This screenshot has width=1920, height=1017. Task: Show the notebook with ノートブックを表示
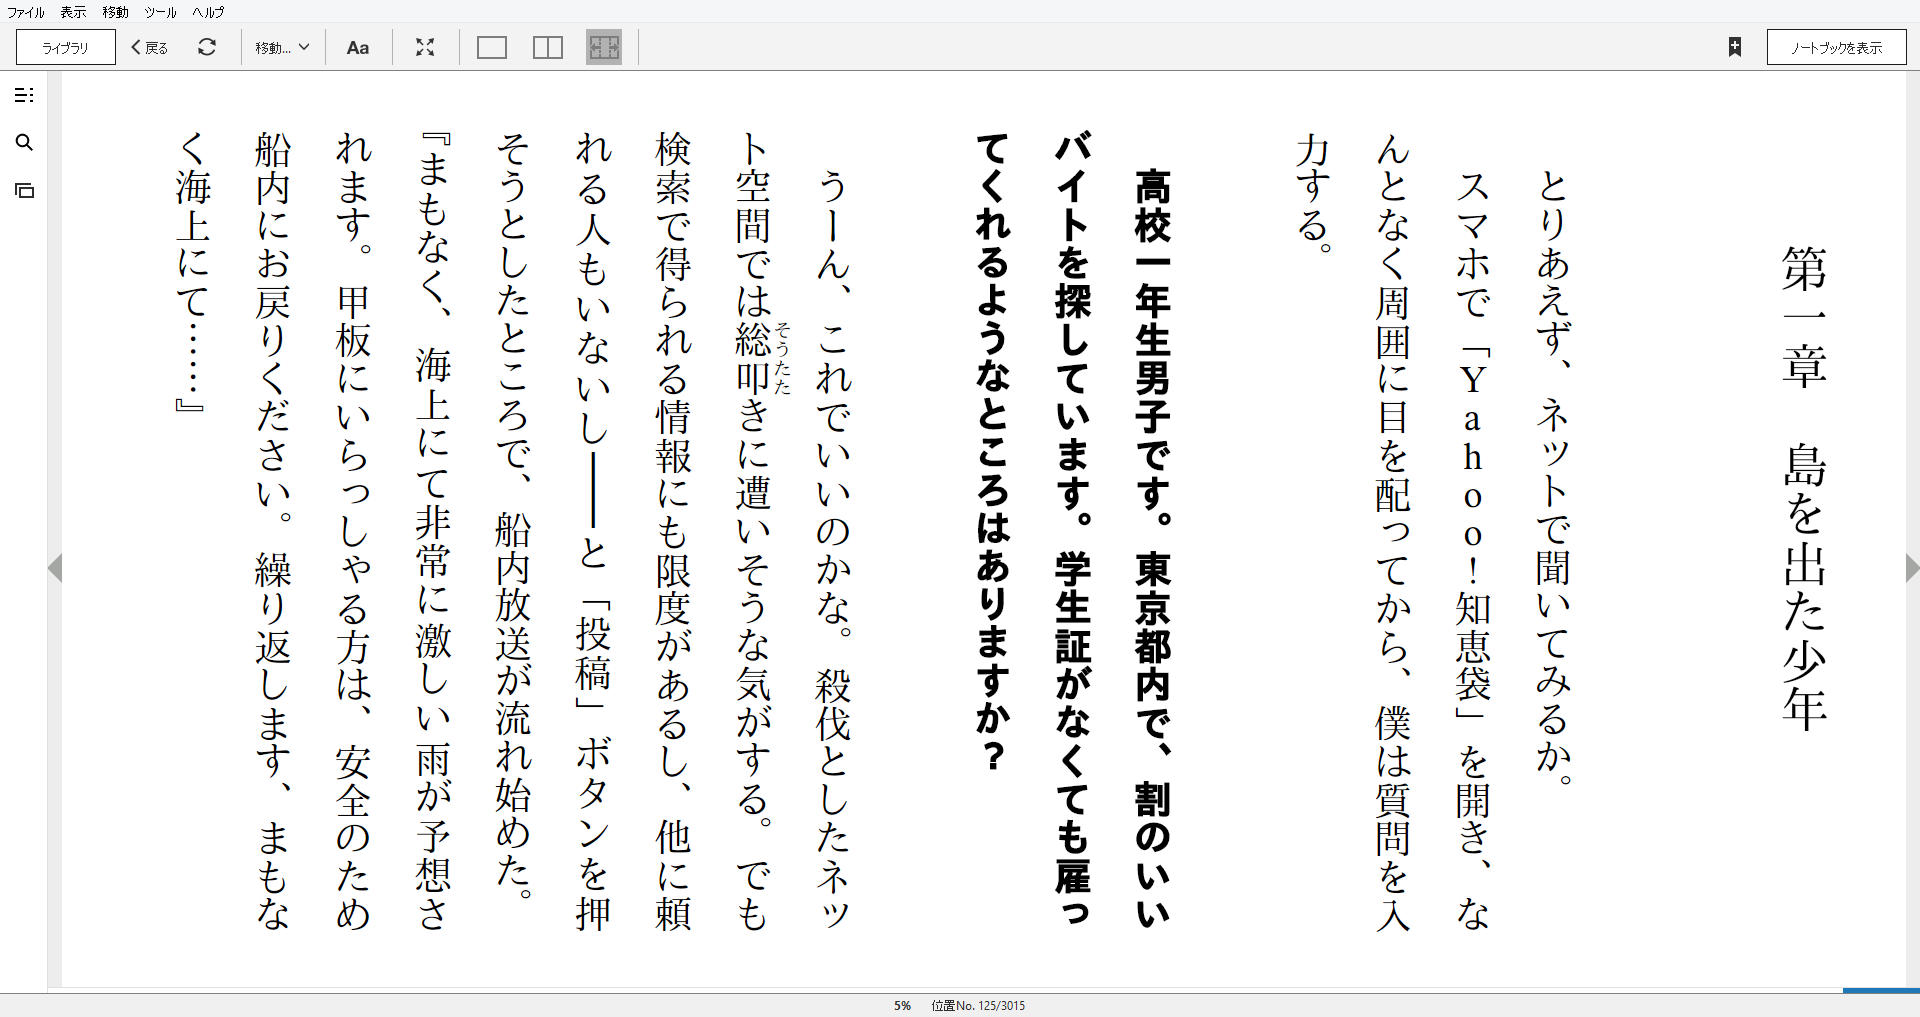point(1836,46)
